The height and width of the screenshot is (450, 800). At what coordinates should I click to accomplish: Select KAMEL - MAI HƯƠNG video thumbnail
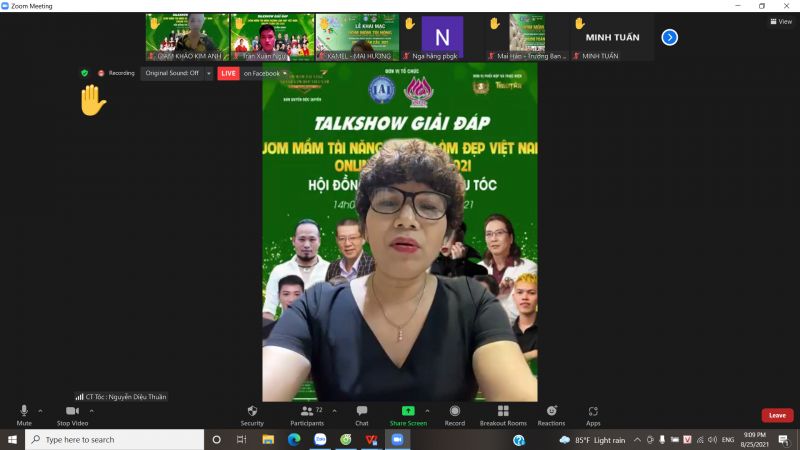357,37
